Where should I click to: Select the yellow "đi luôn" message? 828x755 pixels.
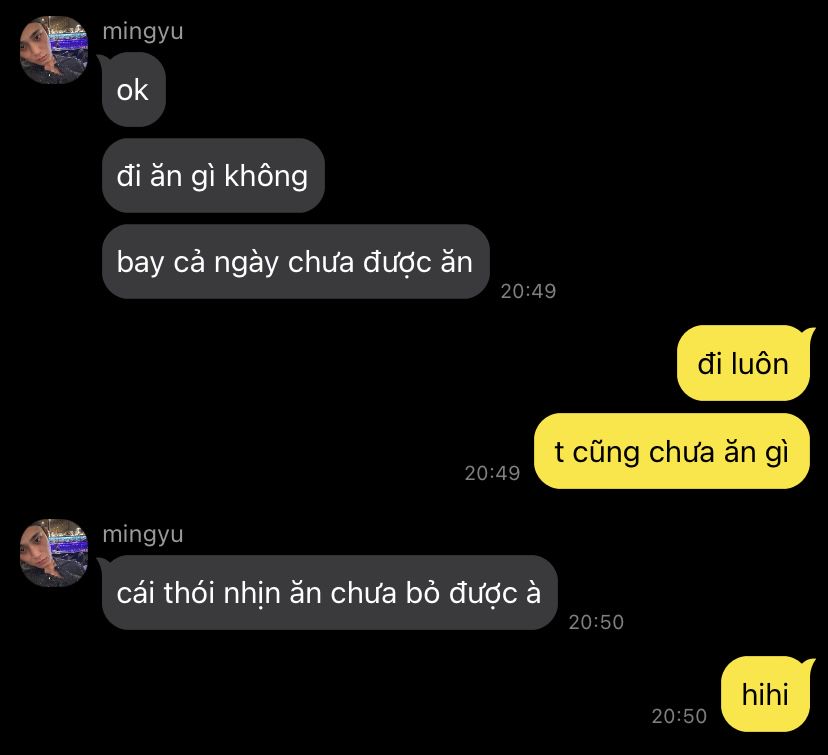pos(744,364)
